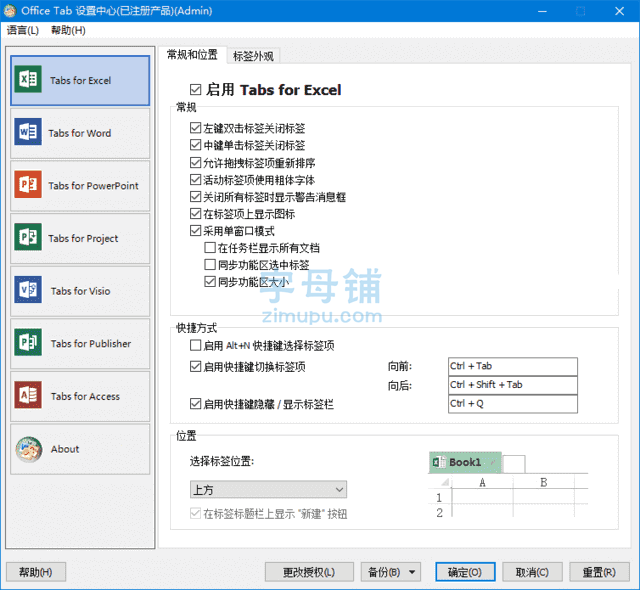
Task: Click the 向后 shortcut field Ctrl + Shift + Tab
Action: 513,385
